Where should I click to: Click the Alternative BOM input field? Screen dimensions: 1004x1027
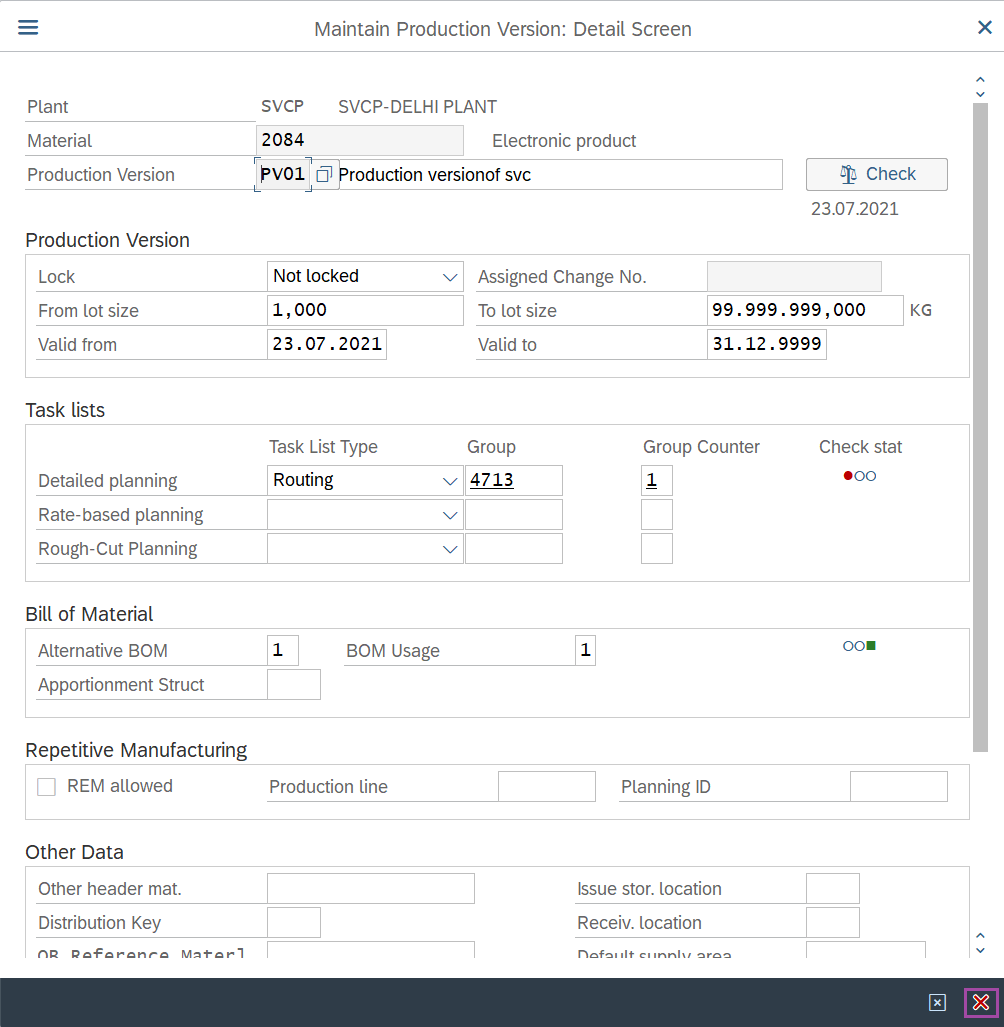282,651
